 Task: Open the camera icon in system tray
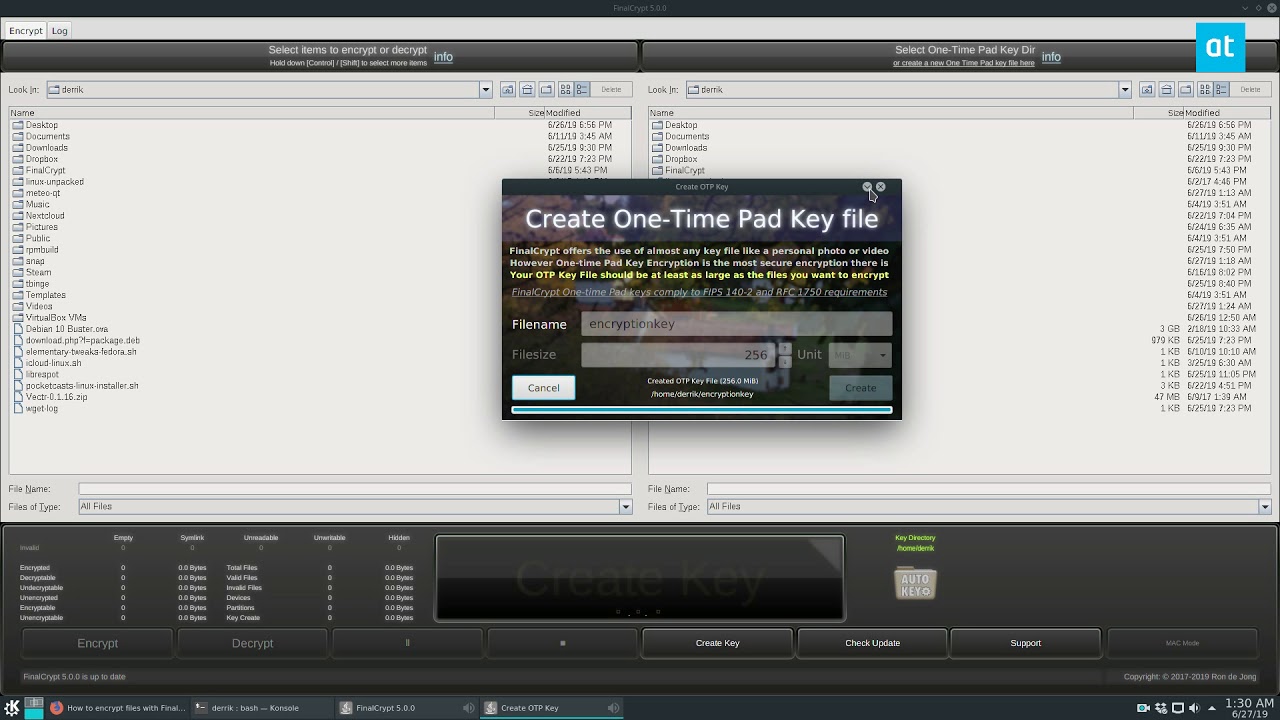click(1143, 708)
